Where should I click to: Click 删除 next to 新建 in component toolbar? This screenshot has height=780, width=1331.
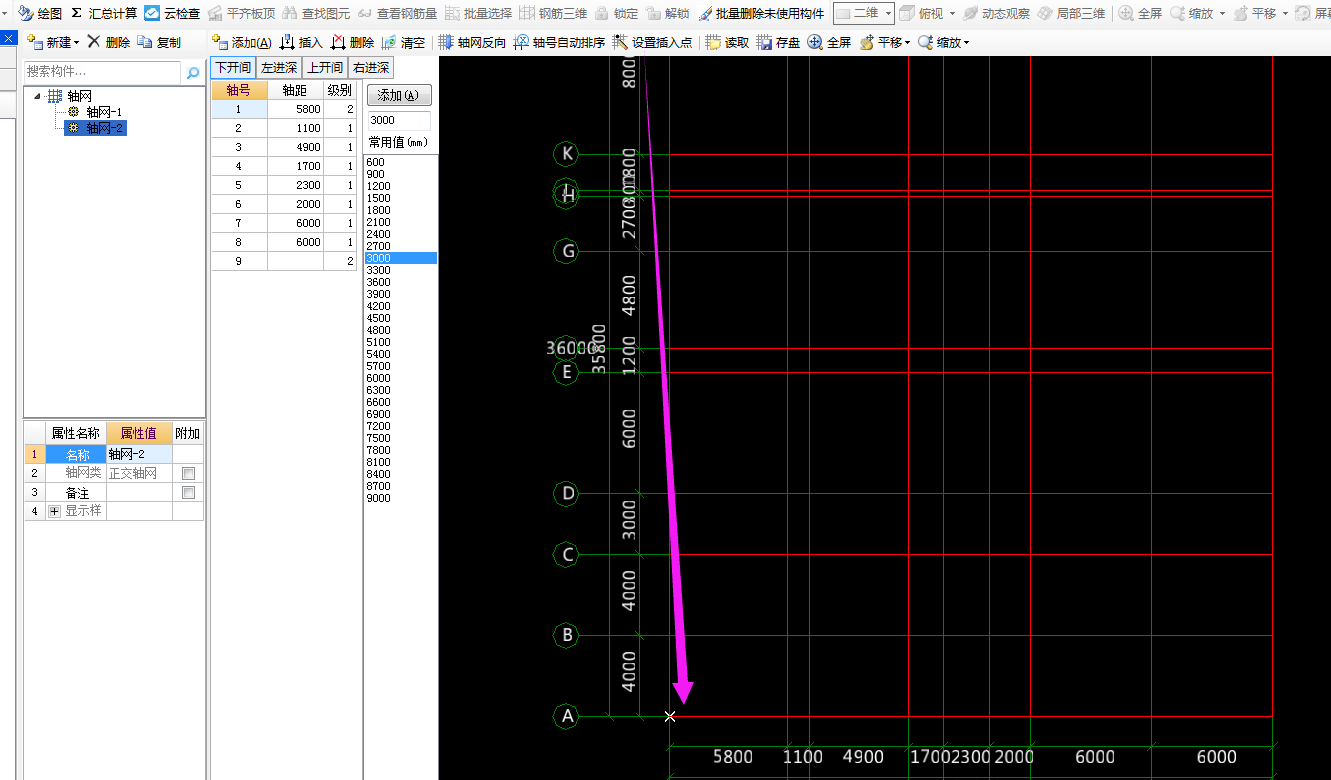click(x=108, y=43)
